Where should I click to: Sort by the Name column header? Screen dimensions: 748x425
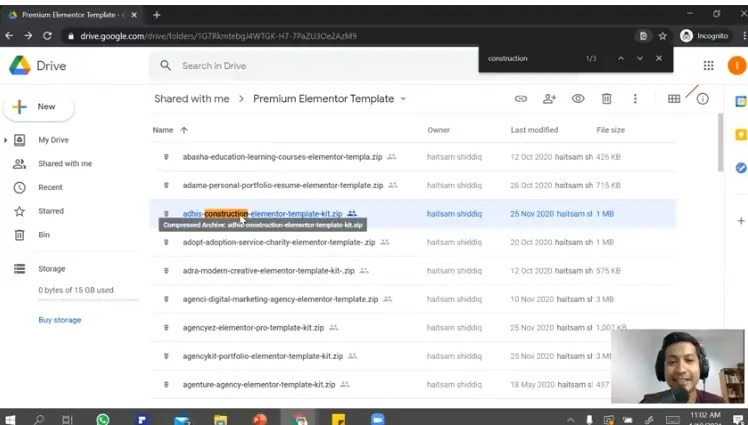pos(163,130)
